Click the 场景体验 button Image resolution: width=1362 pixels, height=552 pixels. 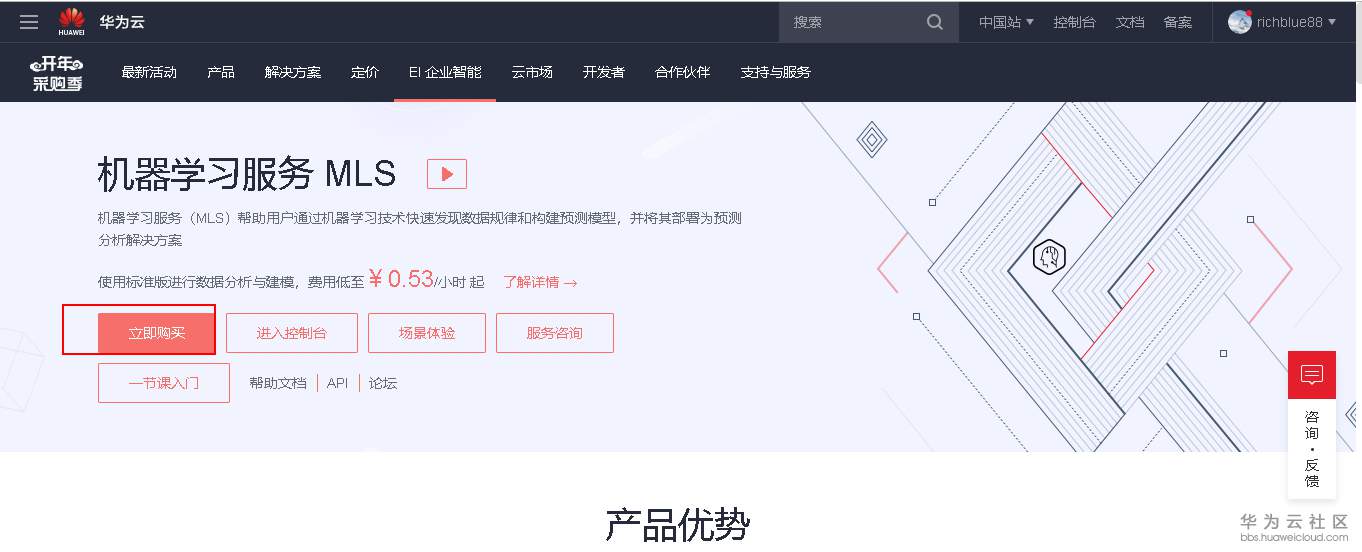point(427,333)
